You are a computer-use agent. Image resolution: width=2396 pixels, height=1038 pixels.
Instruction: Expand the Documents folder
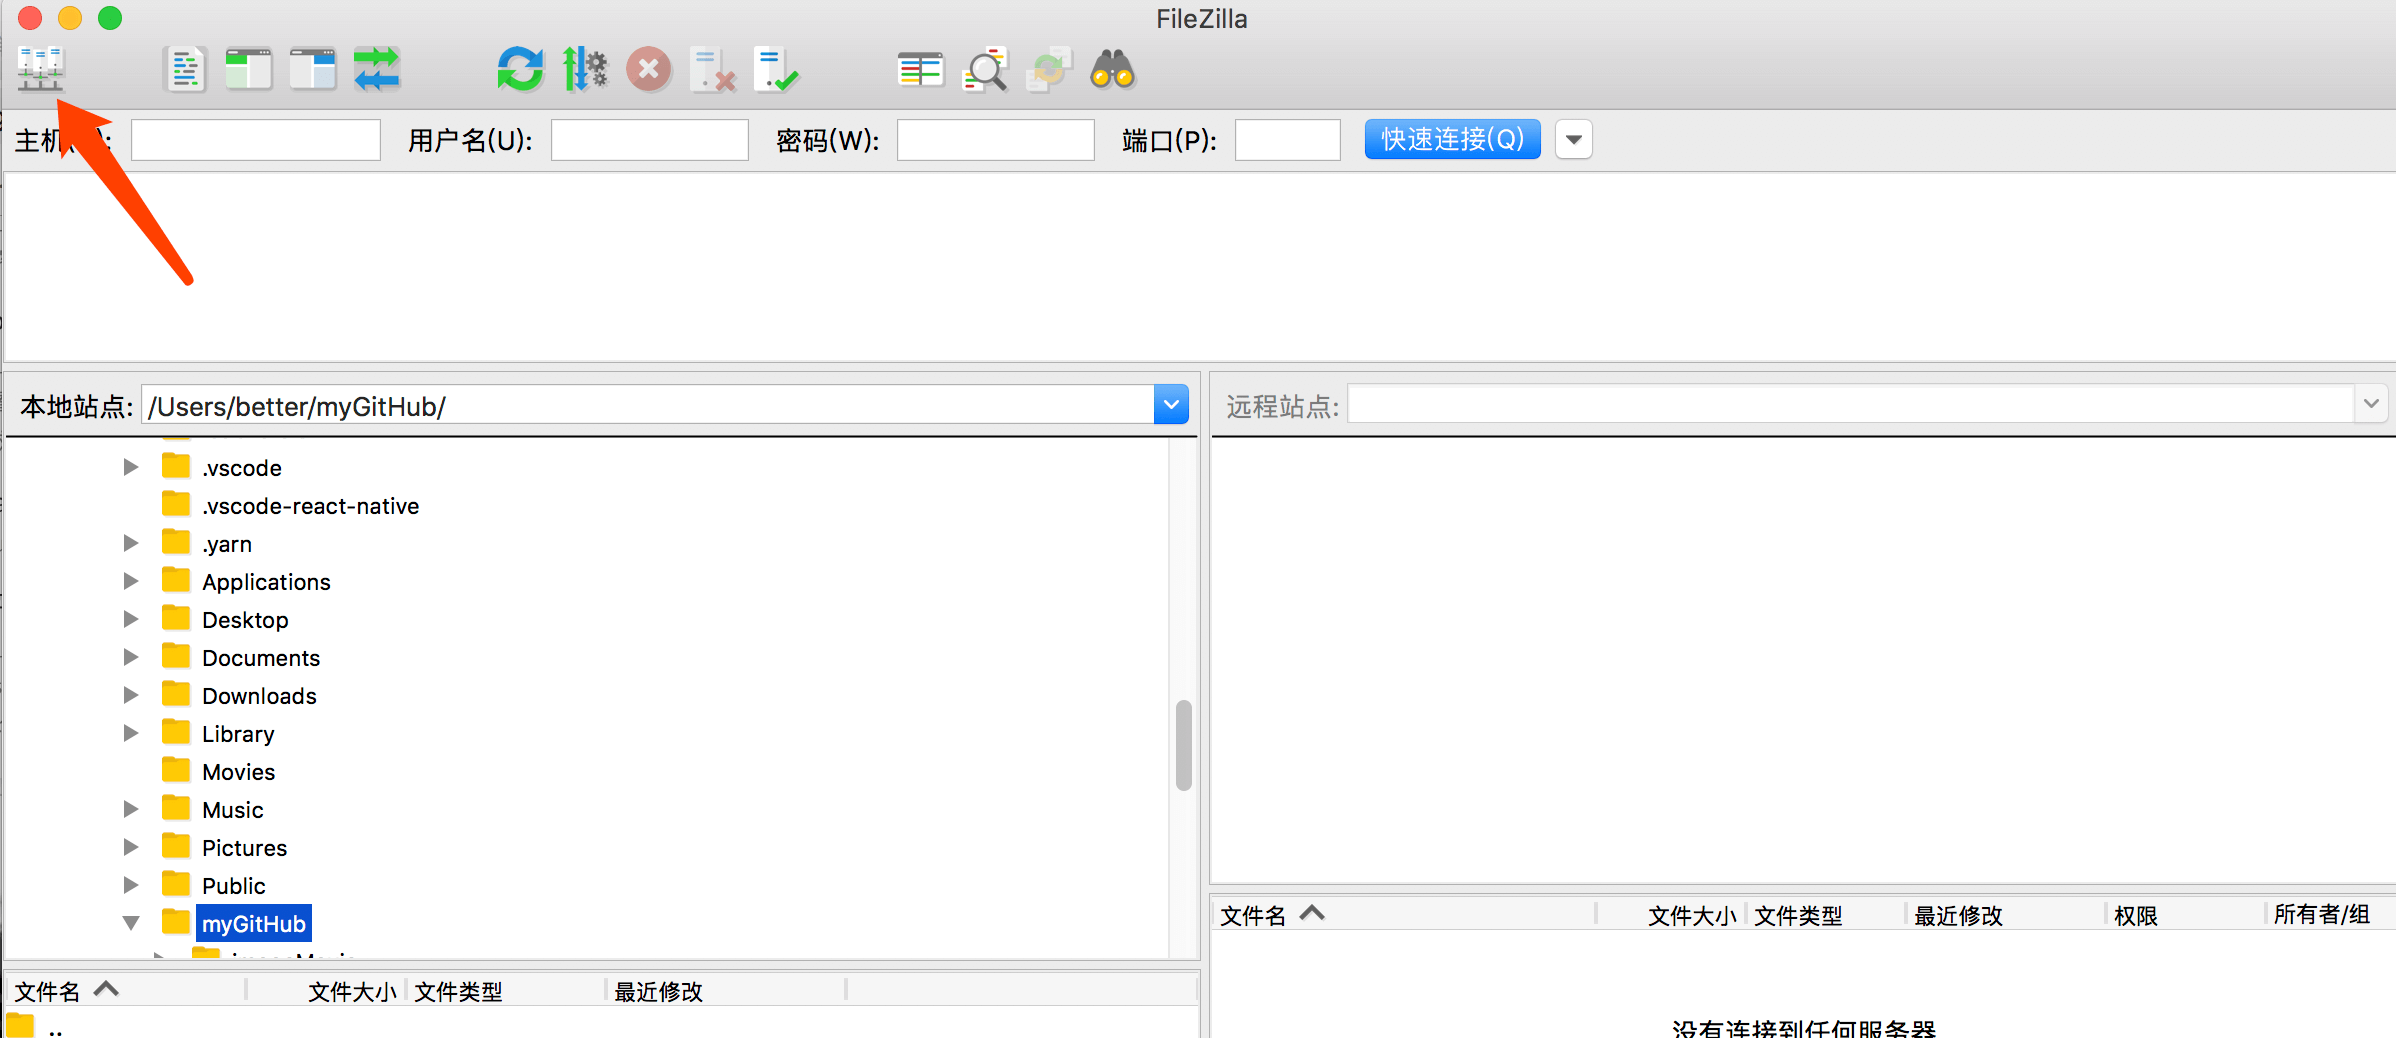click(130, 657)
